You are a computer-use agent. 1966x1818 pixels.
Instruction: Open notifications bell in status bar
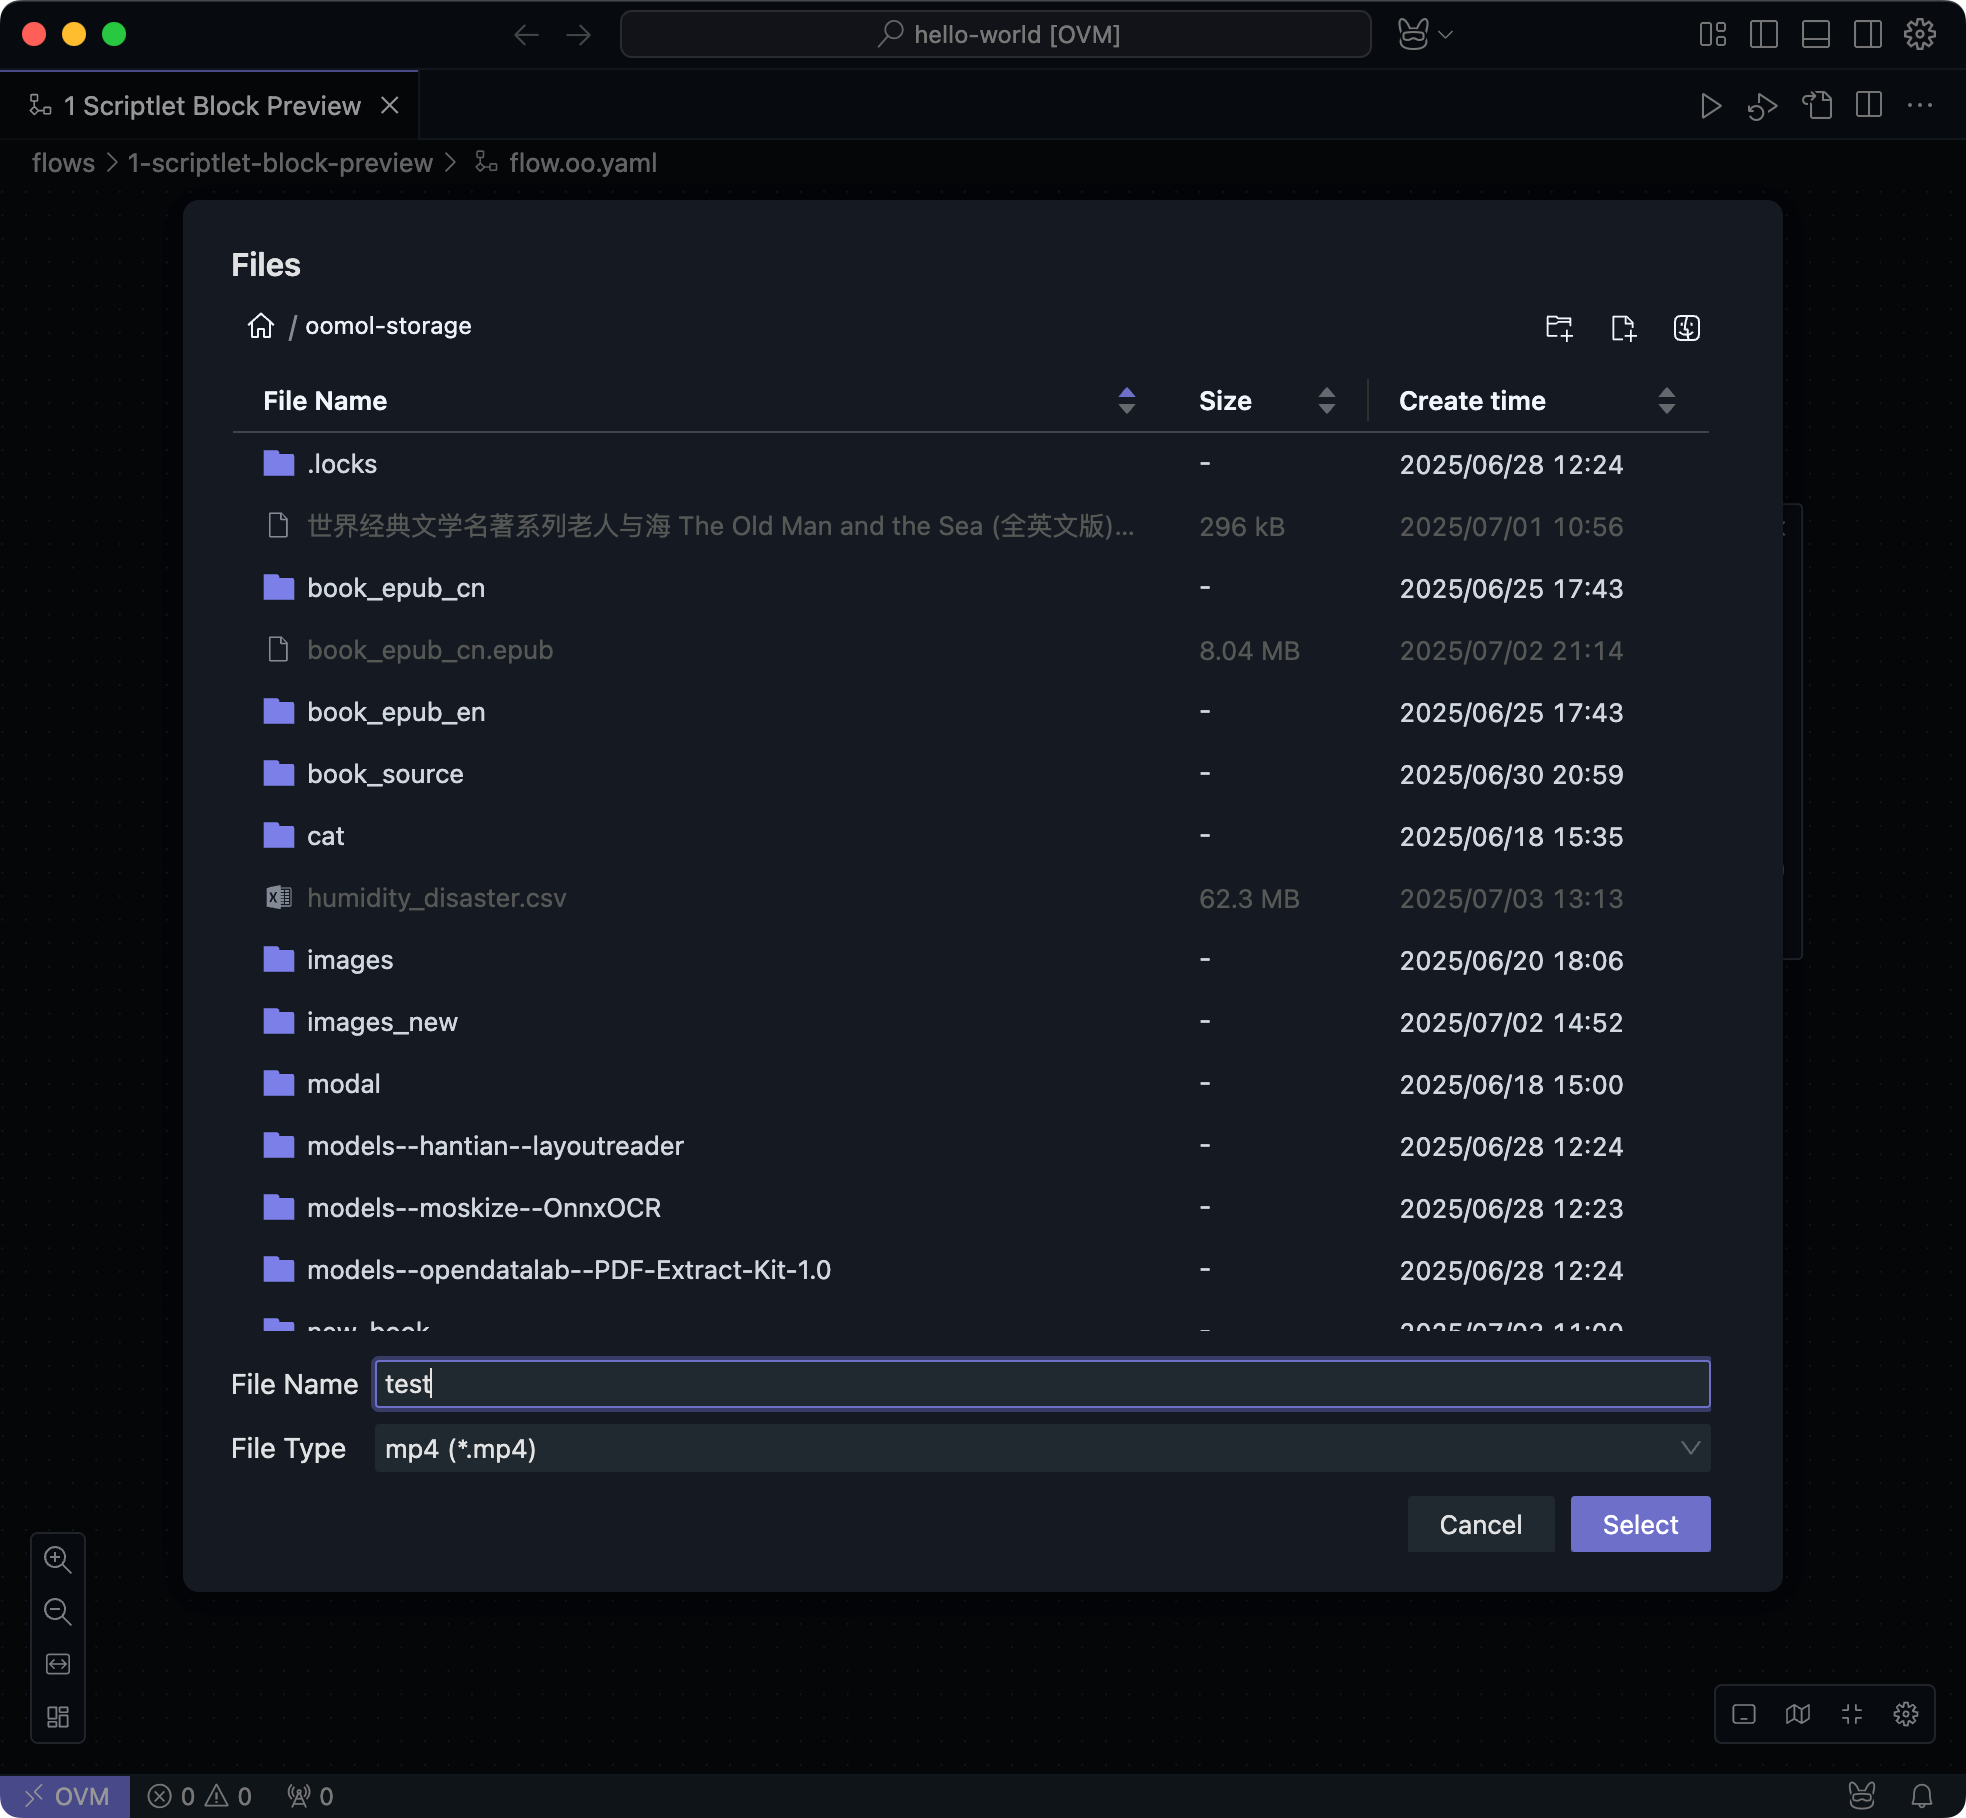coord(1921,1796)
